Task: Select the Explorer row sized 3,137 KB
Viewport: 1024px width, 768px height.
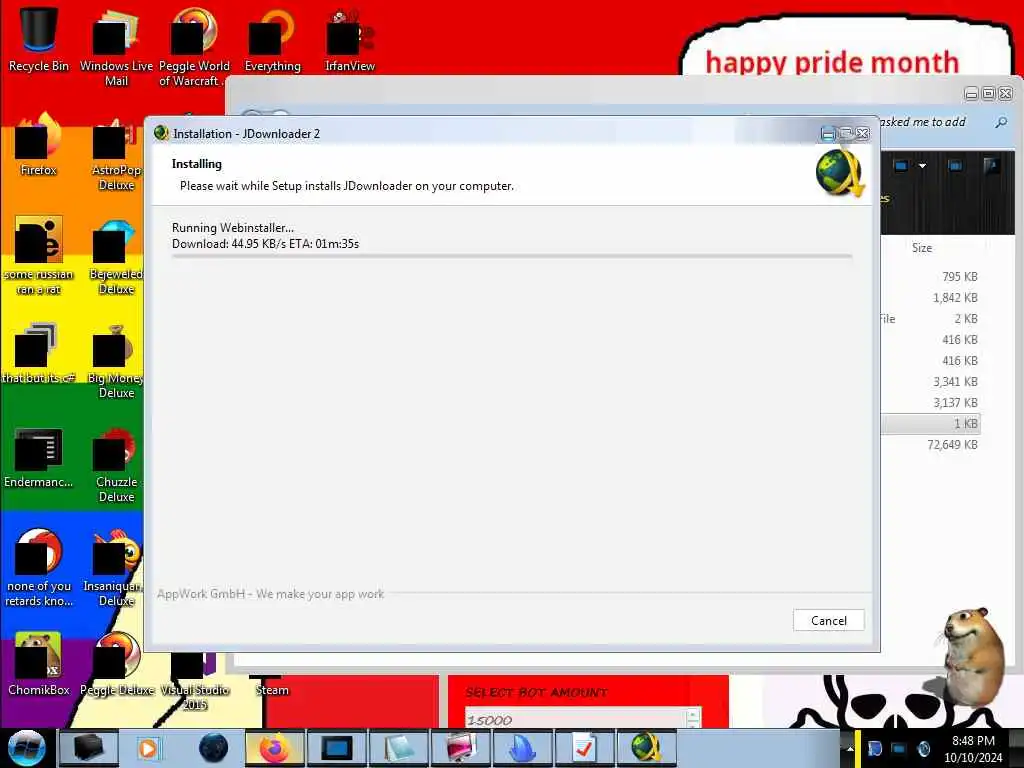Action: pyautogui.click(x=931, y=402)
